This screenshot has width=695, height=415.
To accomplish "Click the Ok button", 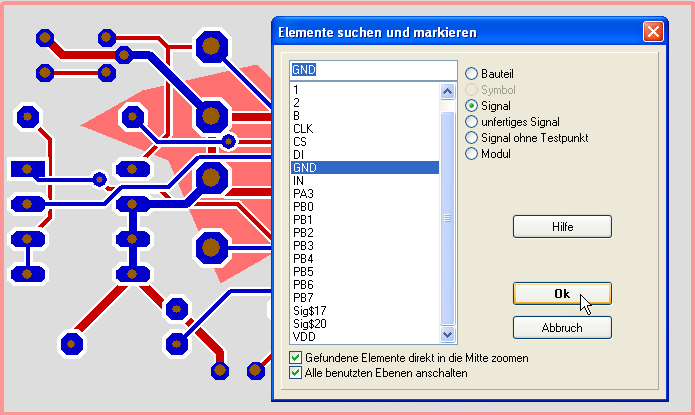I will click(561, 293).
